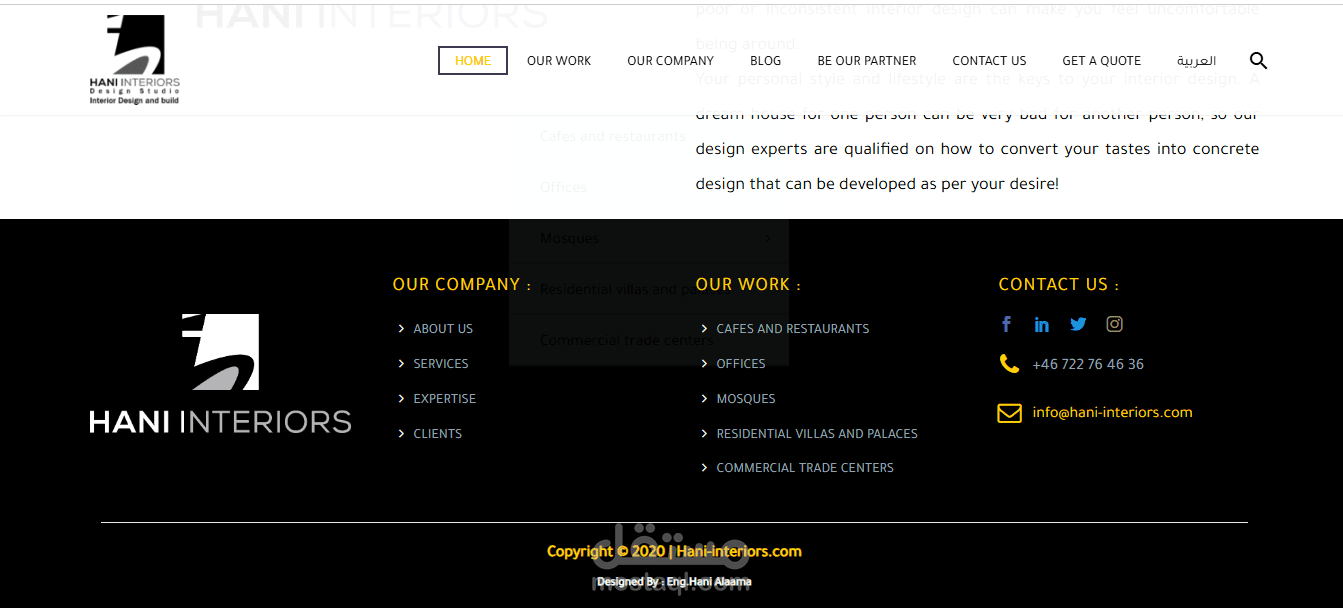This screenshot has height=608, width=1343.
Task: Open RESIDENTIAL VILLAS AND PALACES footer link
Action: pos(817,434)
